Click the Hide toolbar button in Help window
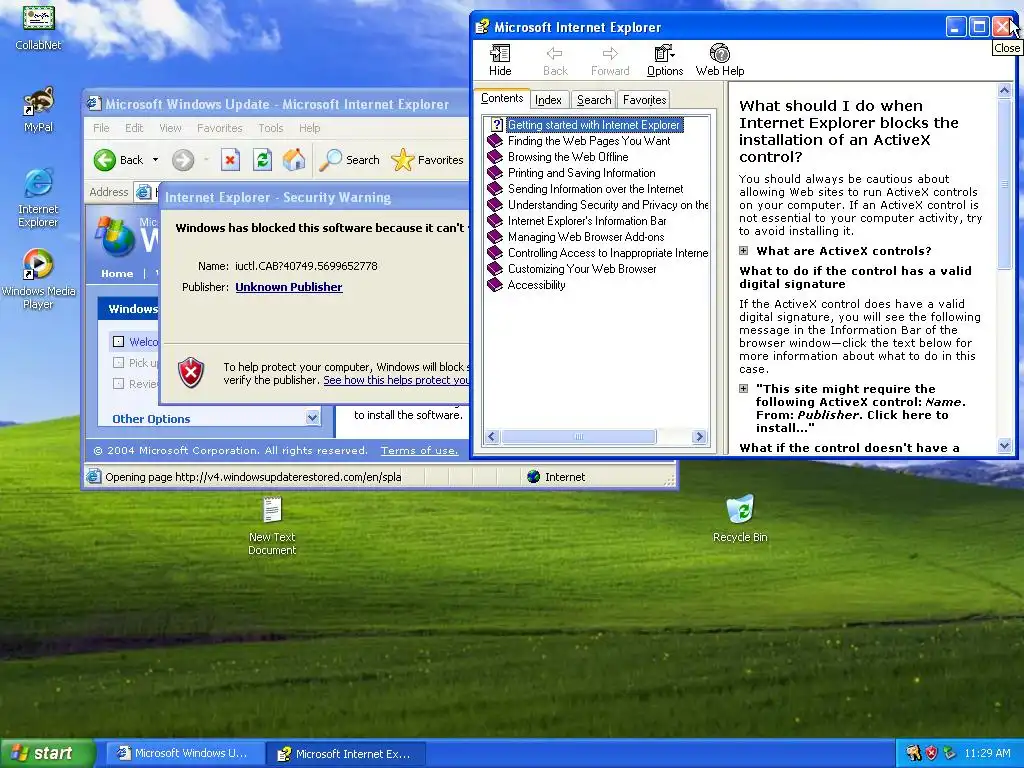This screenshot has height=768, width=1024. click(x=500, y=60)
